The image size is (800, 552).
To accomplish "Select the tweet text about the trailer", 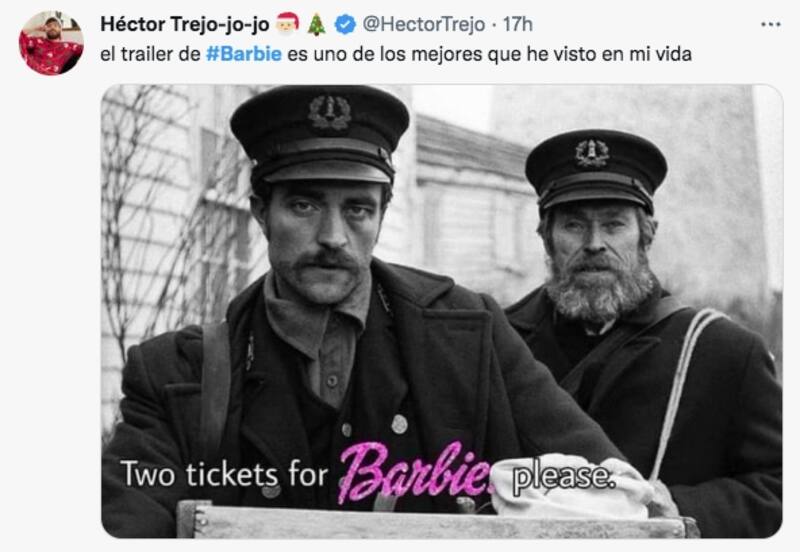I will (396, 54).
